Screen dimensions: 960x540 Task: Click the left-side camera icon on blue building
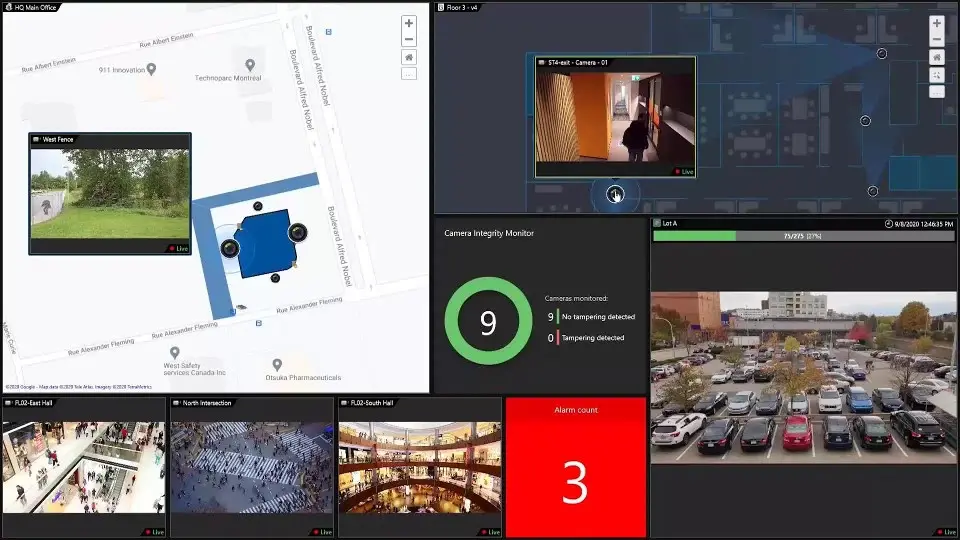coord(230,247)
